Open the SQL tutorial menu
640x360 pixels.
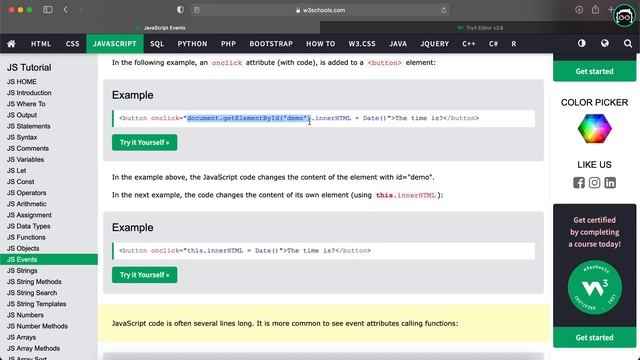[x=157, y=44]
